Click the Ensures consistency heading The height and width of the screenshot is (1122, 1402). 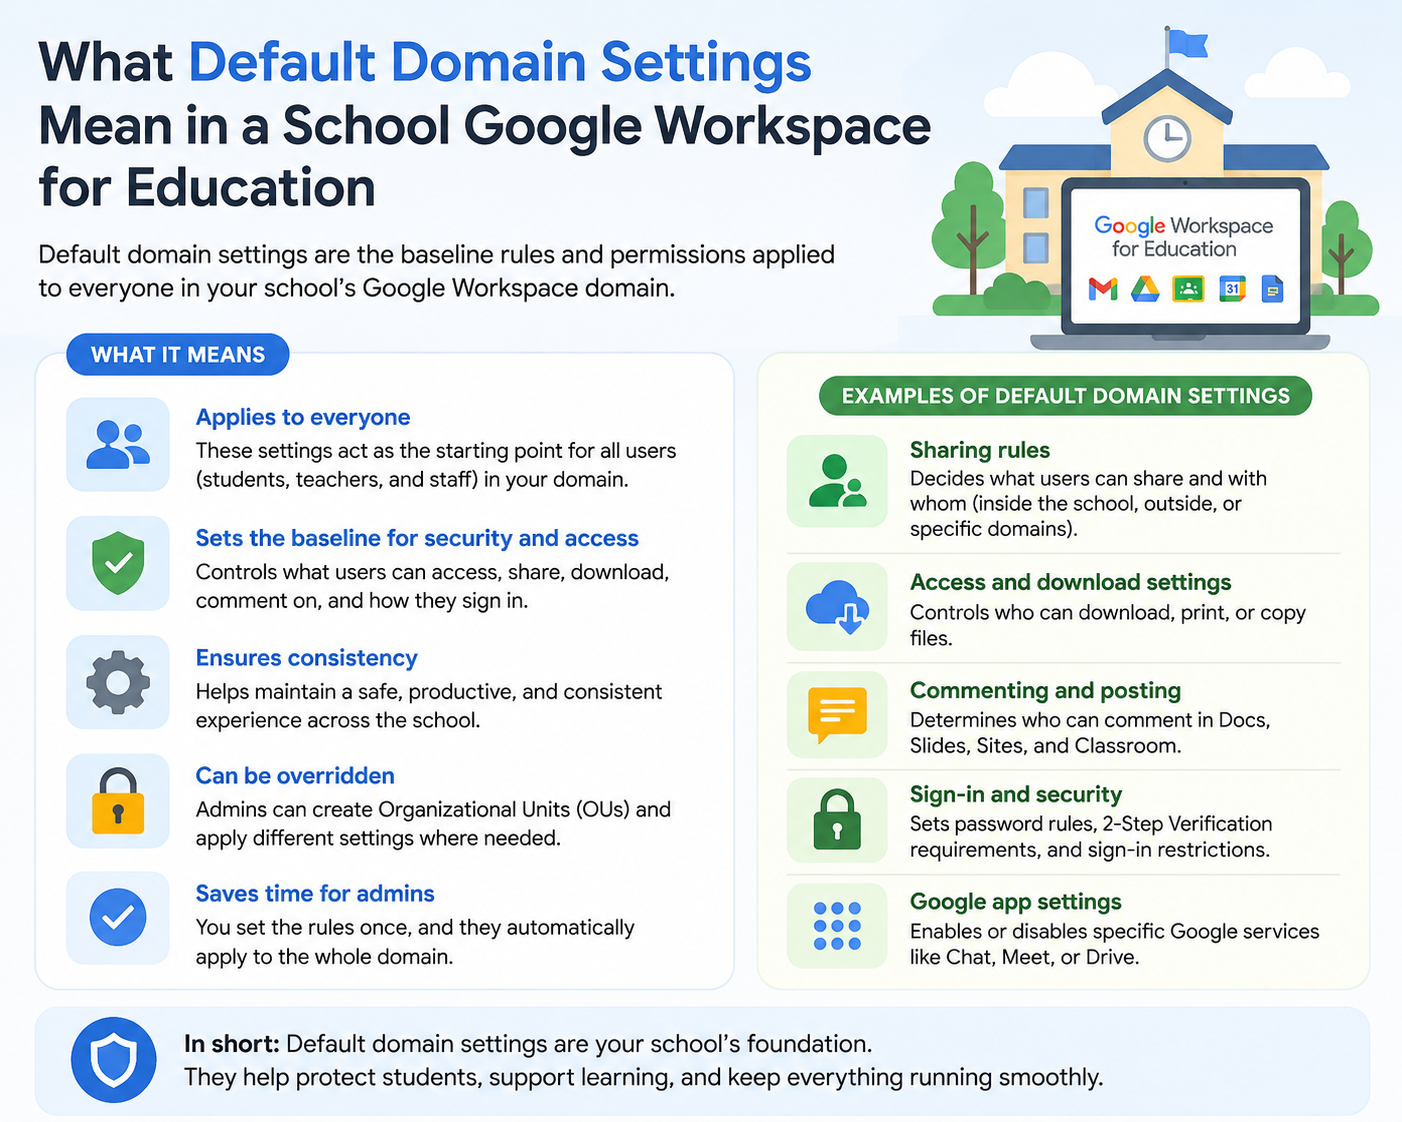307,658
